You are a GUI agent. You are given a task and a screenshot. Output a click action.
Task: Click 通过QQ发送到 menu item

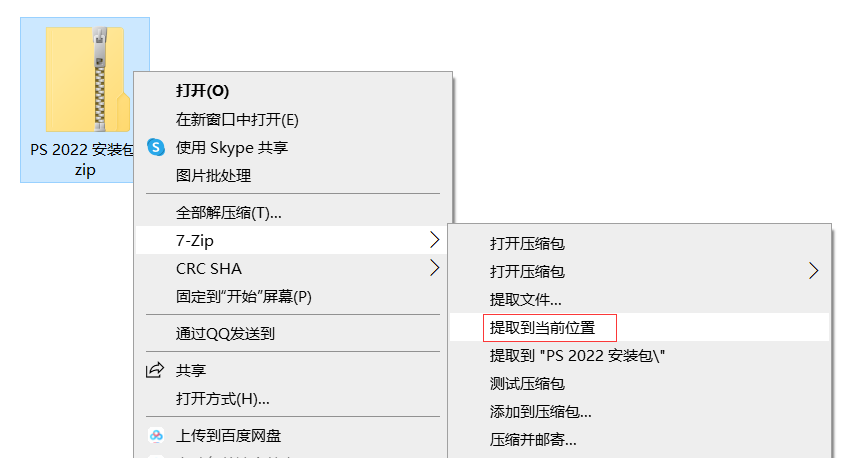[x=225, y=333]
